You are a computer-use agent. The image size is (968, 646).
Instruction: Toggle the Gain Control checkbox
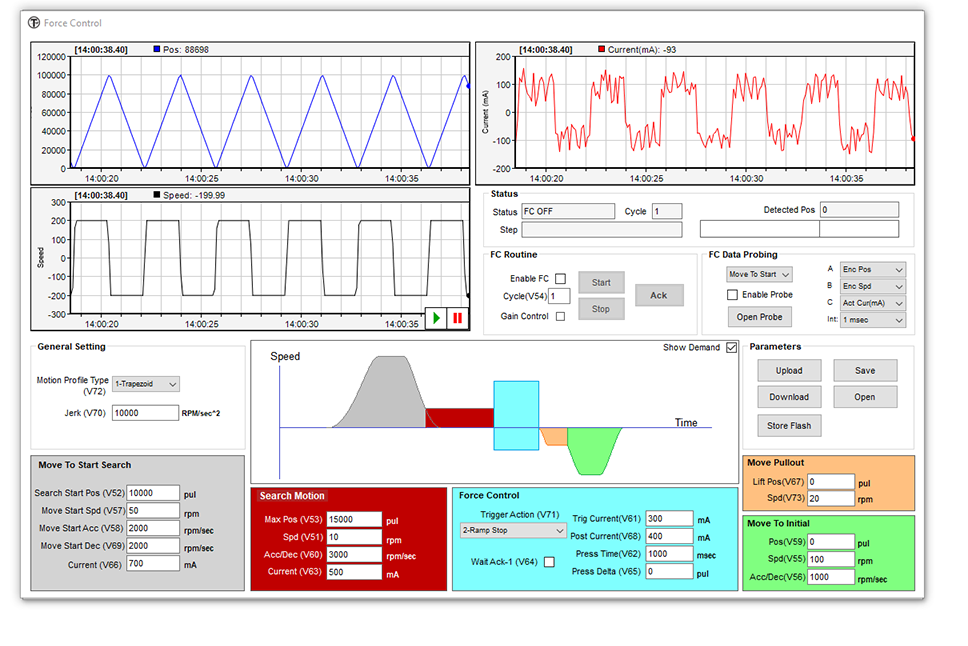(560, 317)
